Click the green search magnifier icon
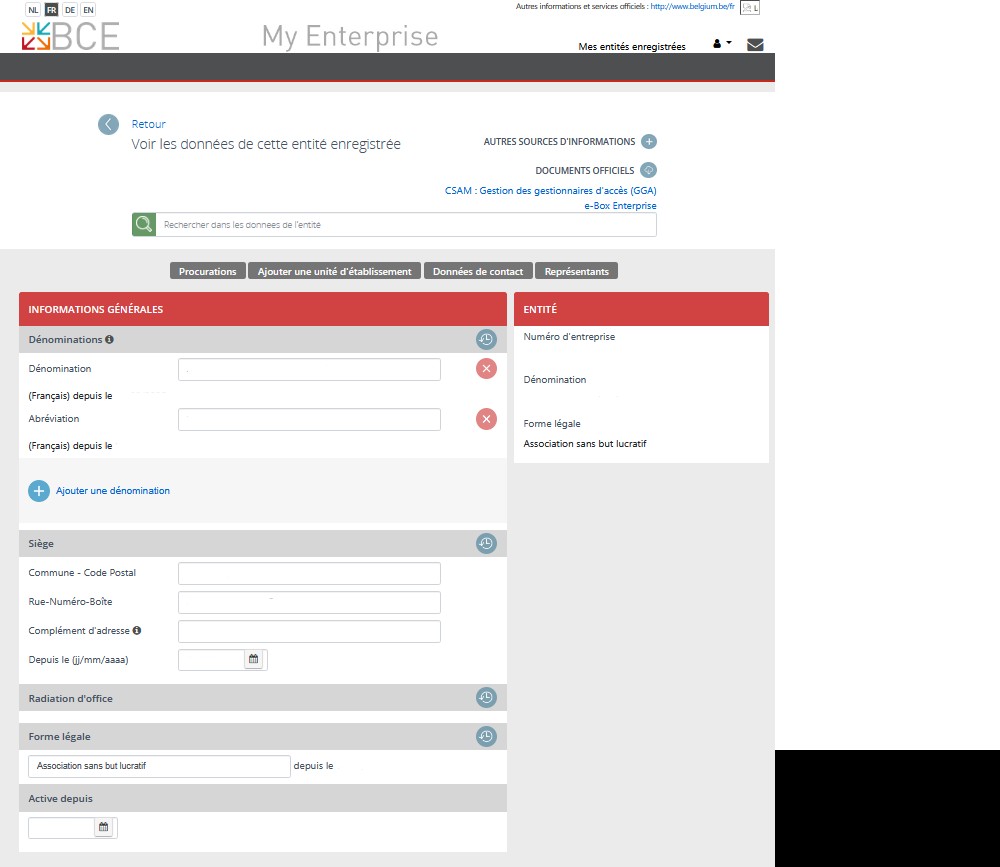Screen dimensions: 1000x867 (144, 225)
